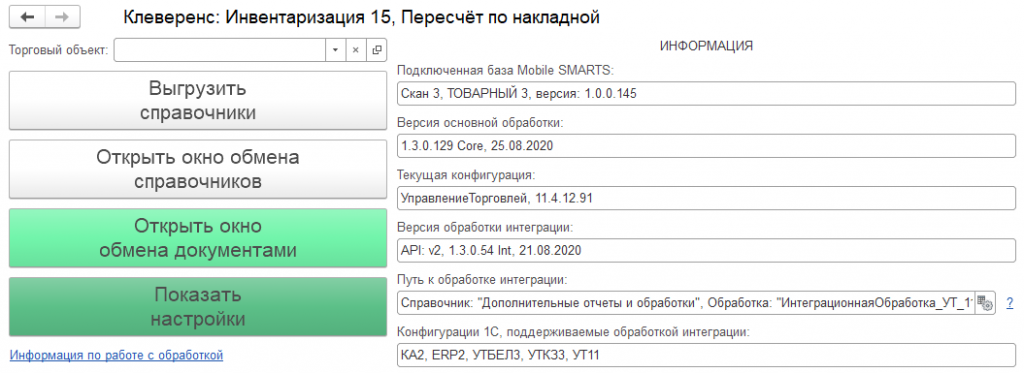Open the Торговый объект selection window icon
This screenshot has height=373, width=1024.
pos(376,50)
